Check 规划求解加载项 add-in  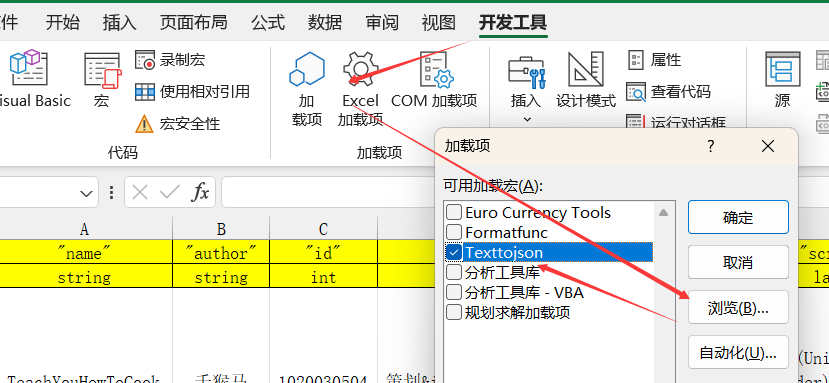pos(454,312)
